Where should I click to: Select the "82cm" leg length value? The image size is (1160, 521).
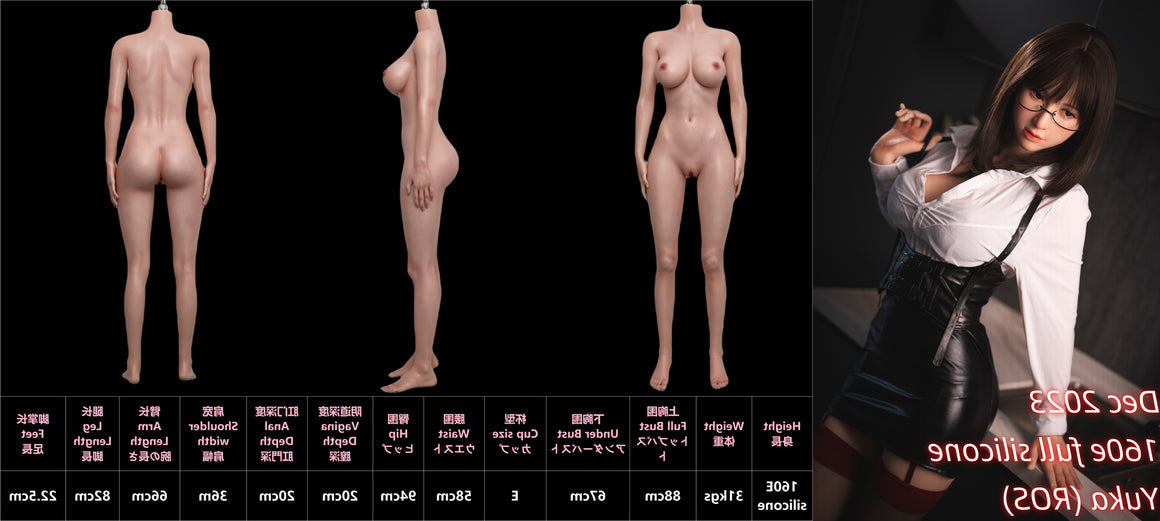pyautogui.click(x=92, y=495)
